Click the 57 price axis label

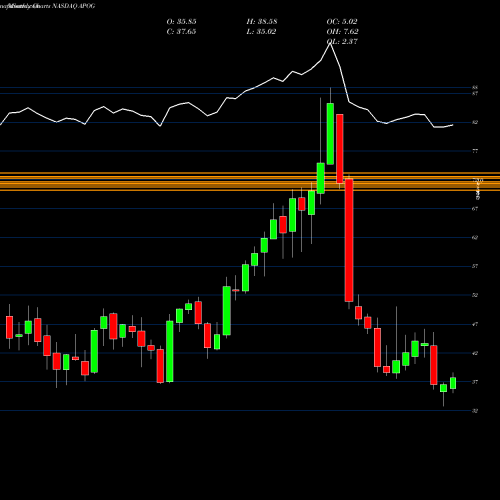pyautogui.click(x=475, y=266)
